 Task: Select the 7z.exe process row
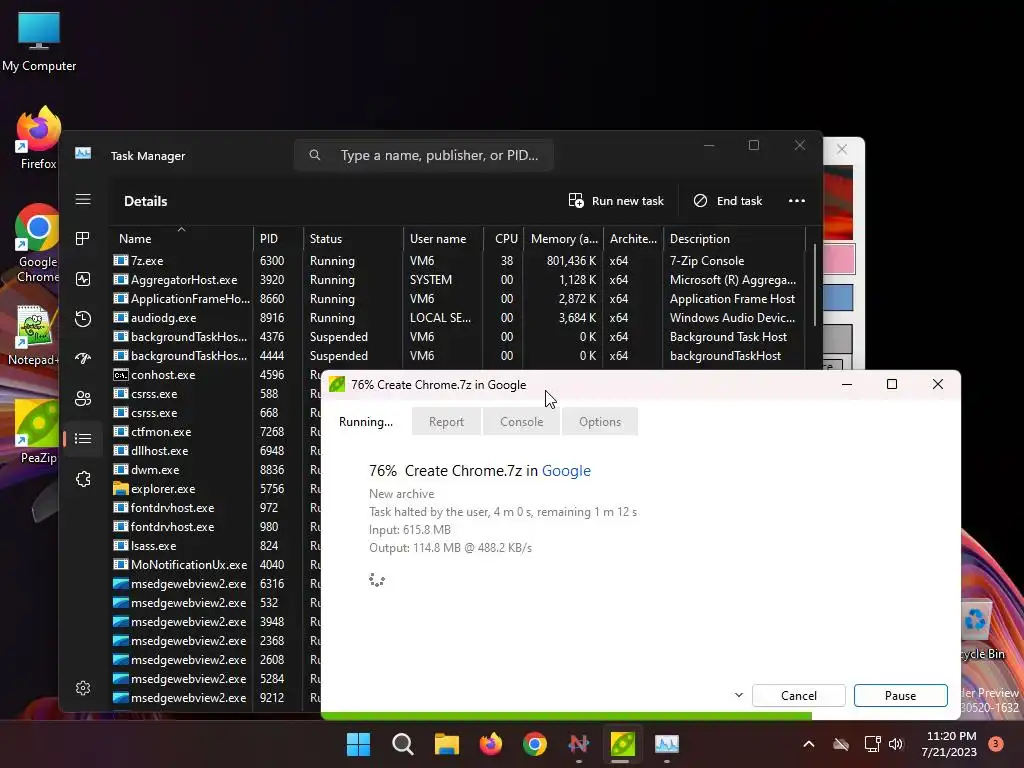pyautogui.click(x=457, y=261)
